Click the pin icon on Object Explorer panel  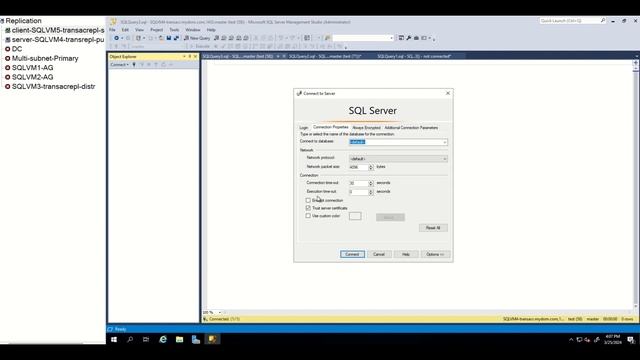(x=189, y=56)
